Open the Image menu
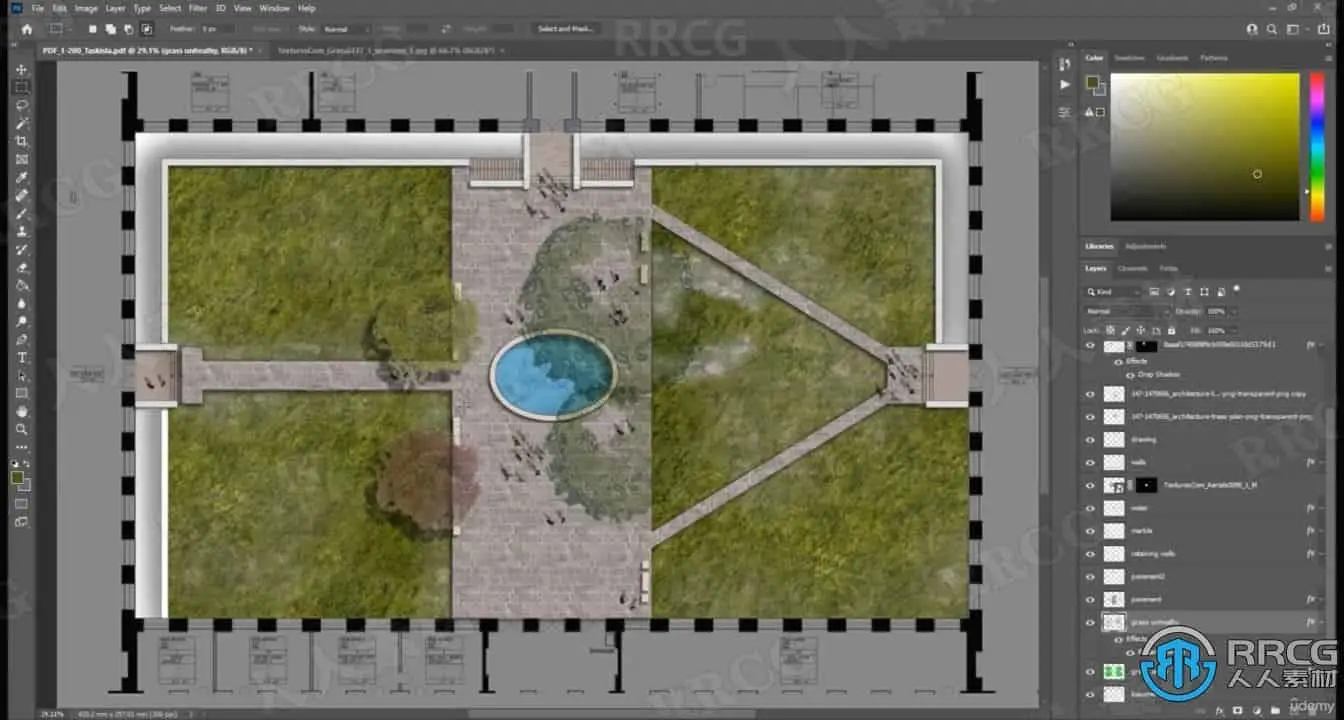This screenshot has height=720, width=1344. click(x=86, y=8)
